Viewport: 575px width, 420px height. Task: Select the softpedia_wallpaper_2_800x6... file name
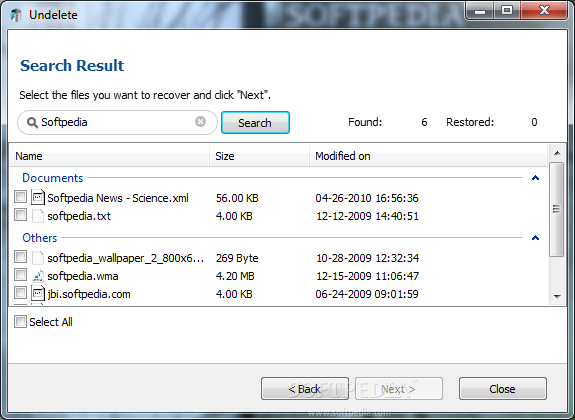point(125,258)
